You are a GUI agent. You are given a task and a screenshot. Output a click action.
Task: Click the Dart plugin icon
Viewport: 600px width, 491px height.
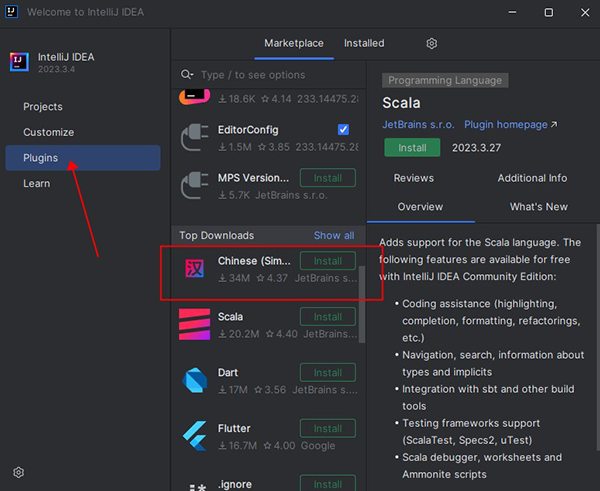[x=195, y=381]
